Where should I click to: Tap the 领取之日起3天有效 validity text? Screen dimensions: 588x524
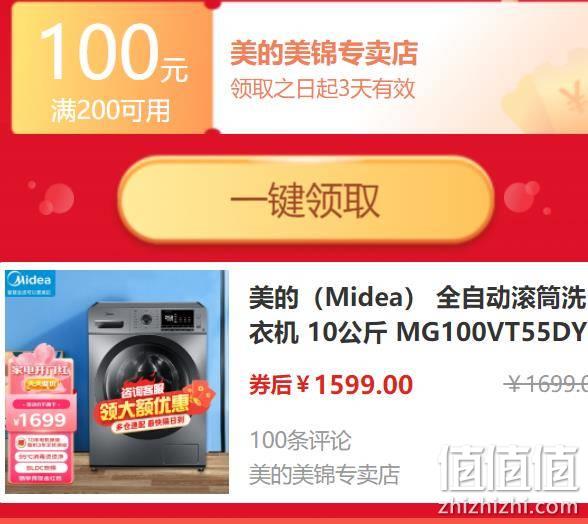322,89
